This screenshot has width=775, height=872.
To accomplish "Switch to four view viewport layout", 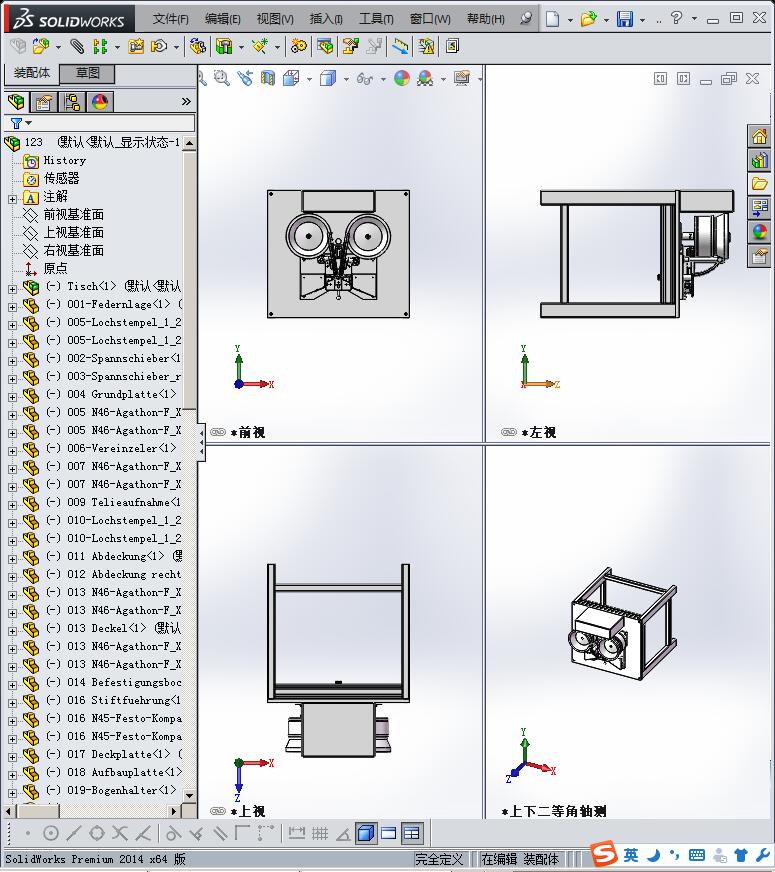I will pyautogui.click(x=412, y=833).
